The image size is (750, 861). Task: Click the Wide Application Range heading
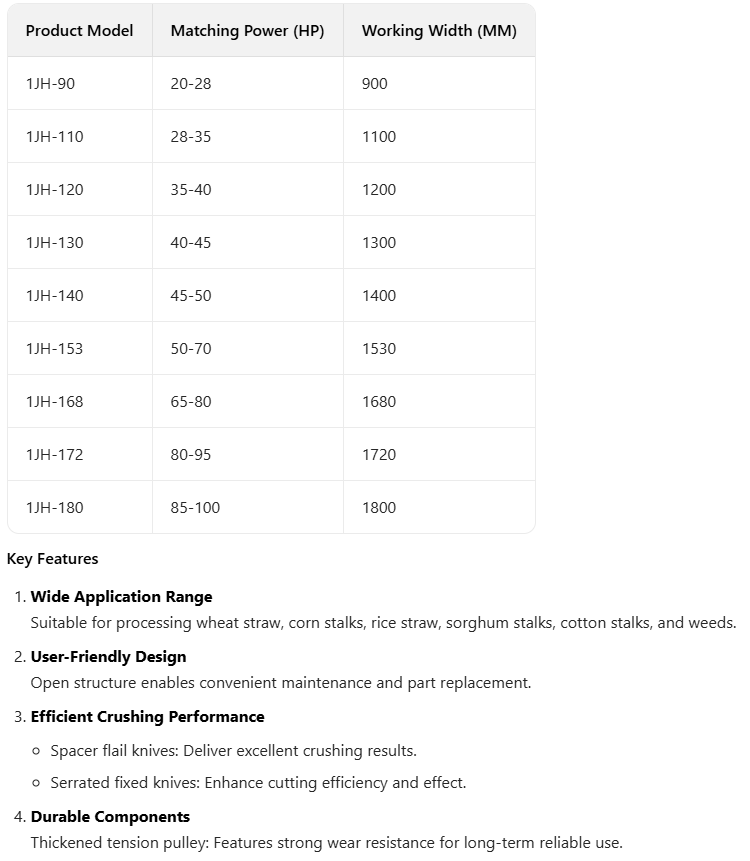click(121, 597)
